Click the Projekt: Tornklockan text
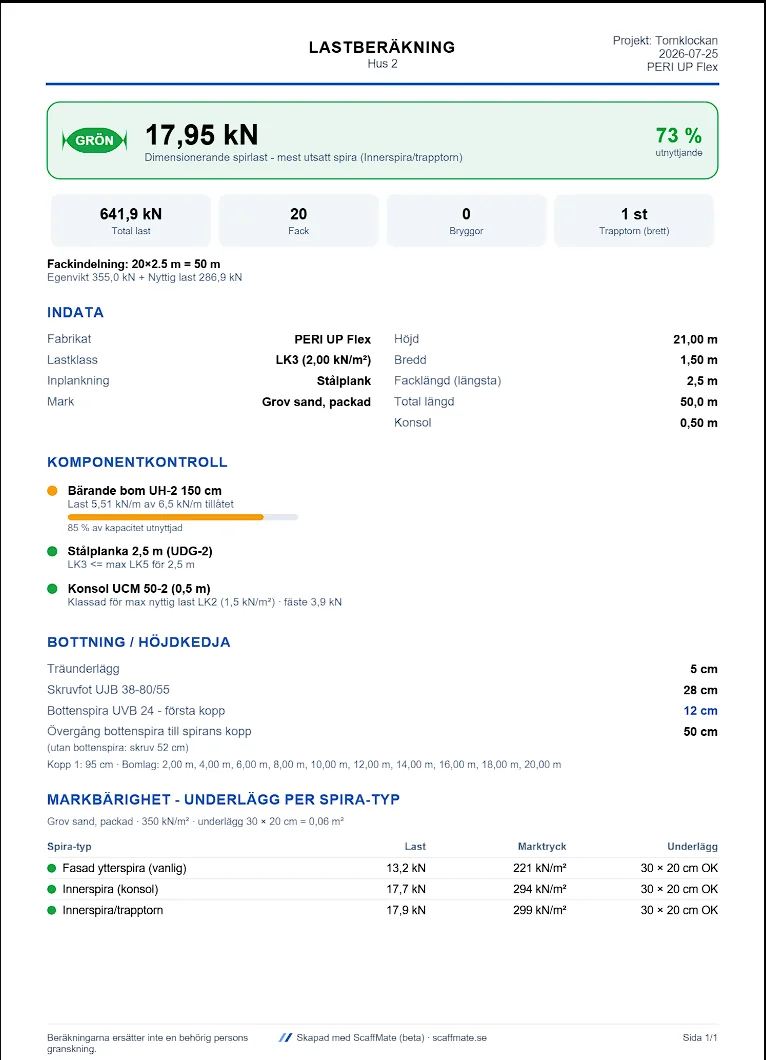This screenshot has width=766, height=1060. [665, 41]
